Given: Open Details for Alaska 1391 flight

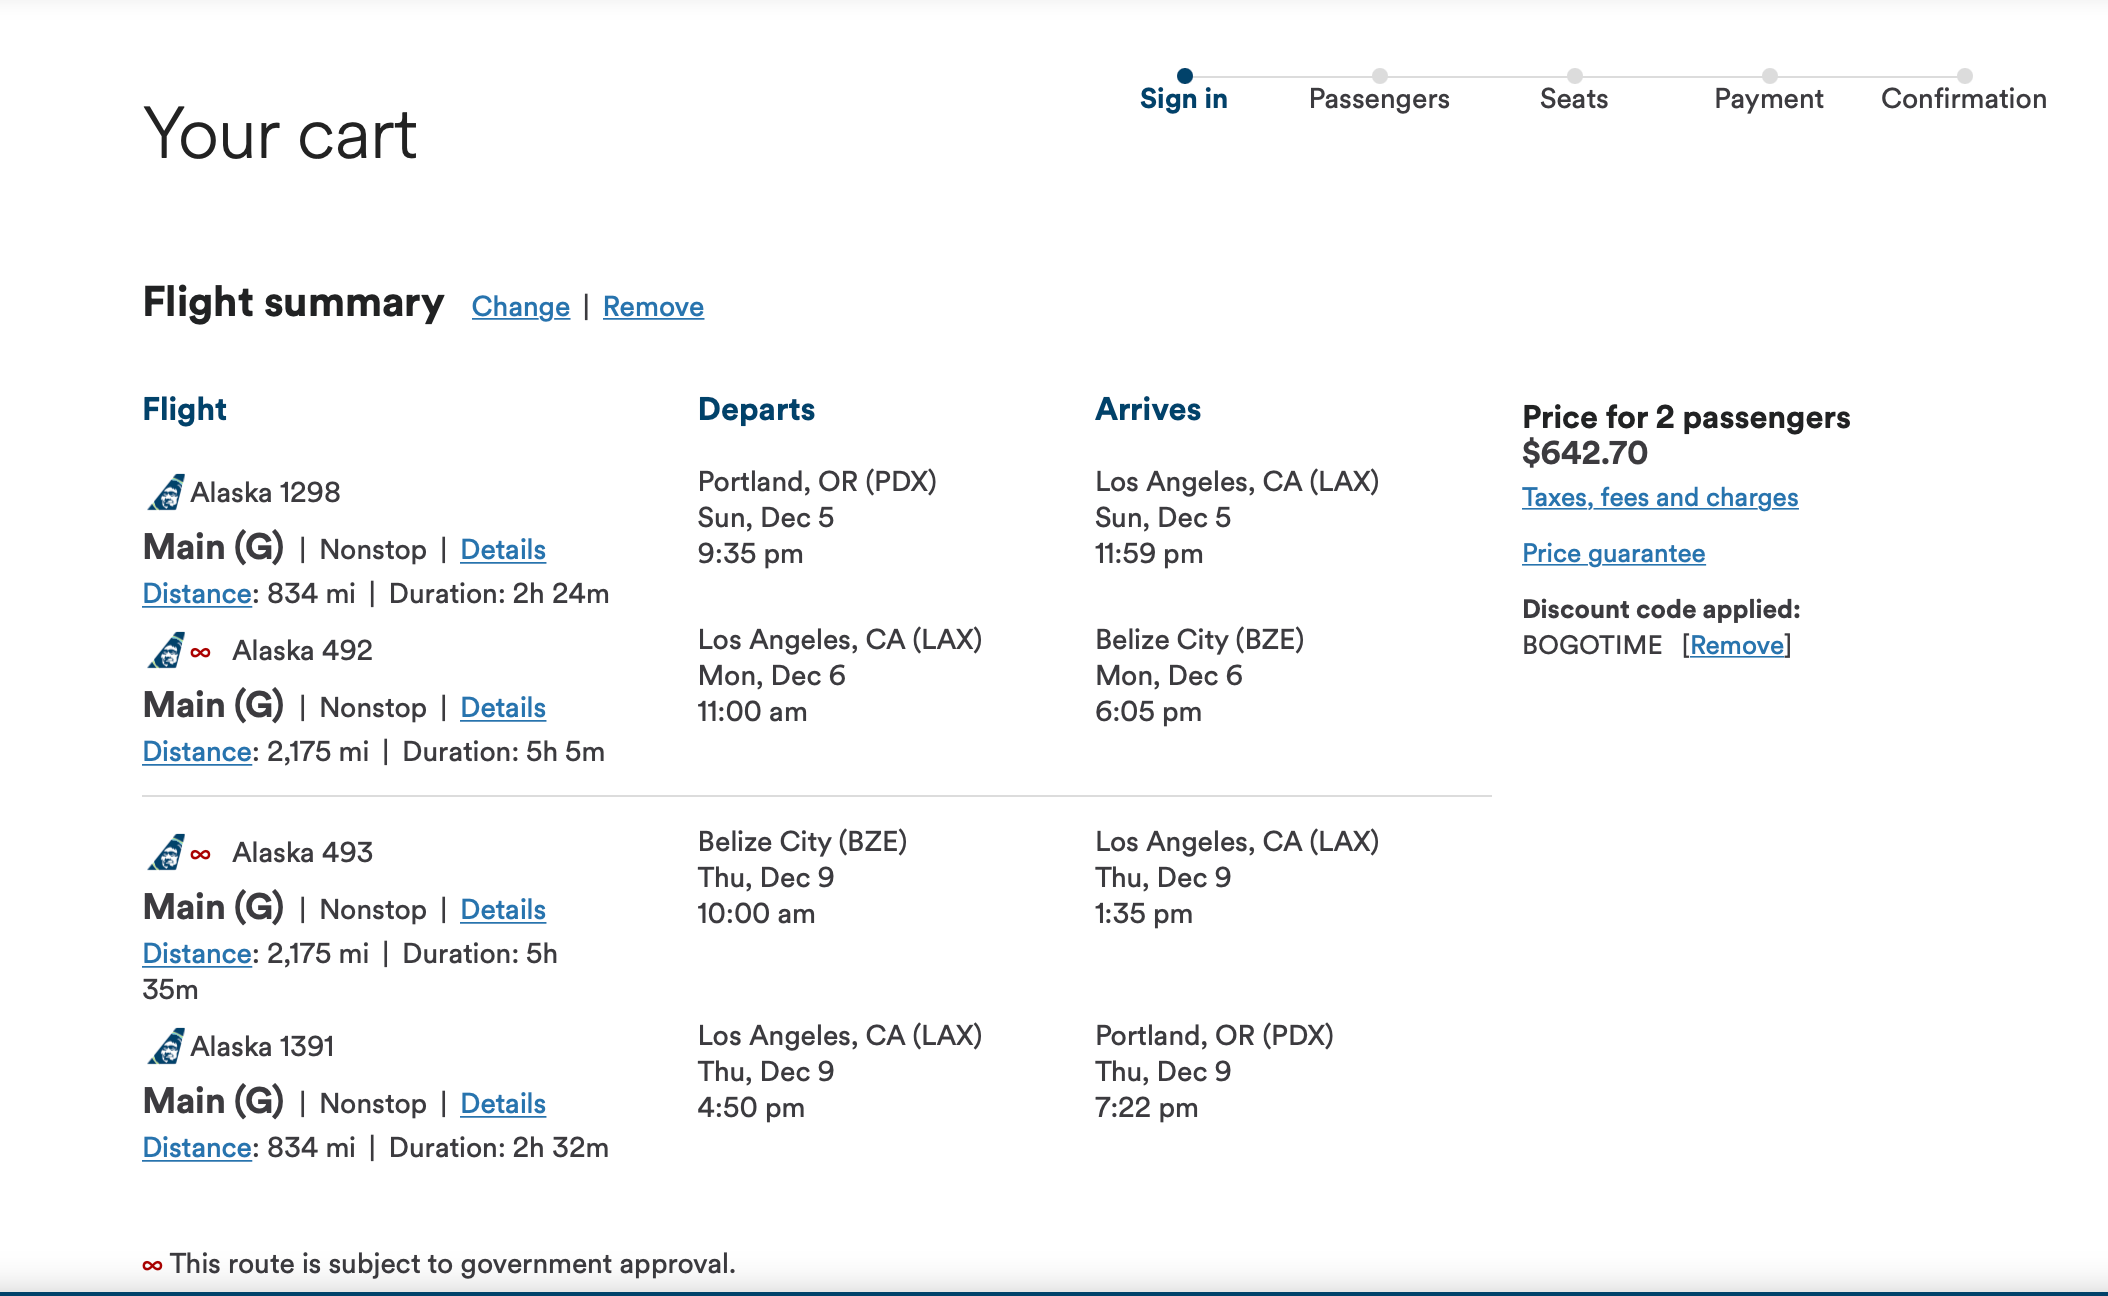Looking at the screenshot, I should click(x=503, y=1103).
